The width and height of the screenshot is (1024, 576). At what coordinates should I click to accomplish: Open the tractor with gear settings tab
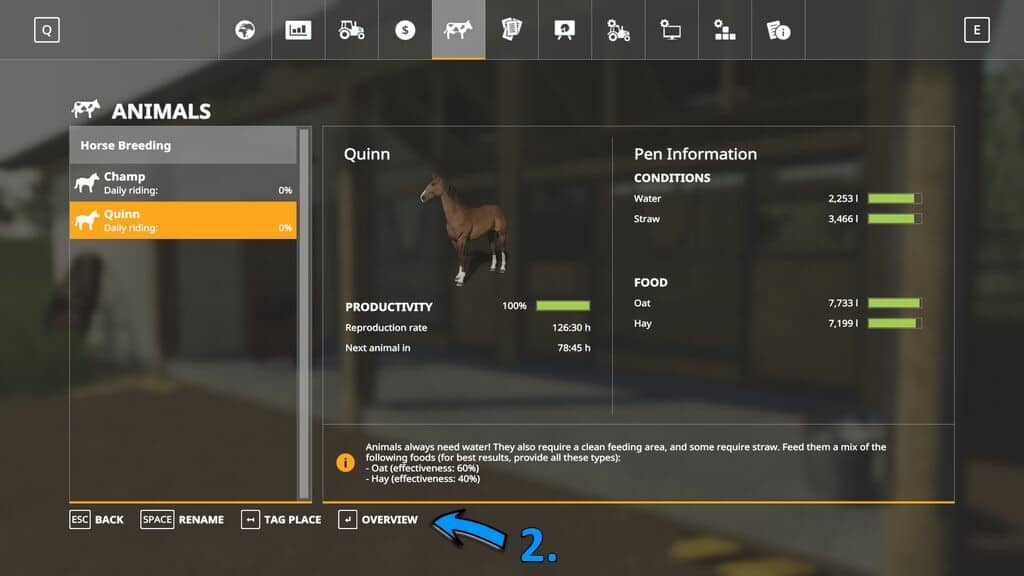[618, 30]
